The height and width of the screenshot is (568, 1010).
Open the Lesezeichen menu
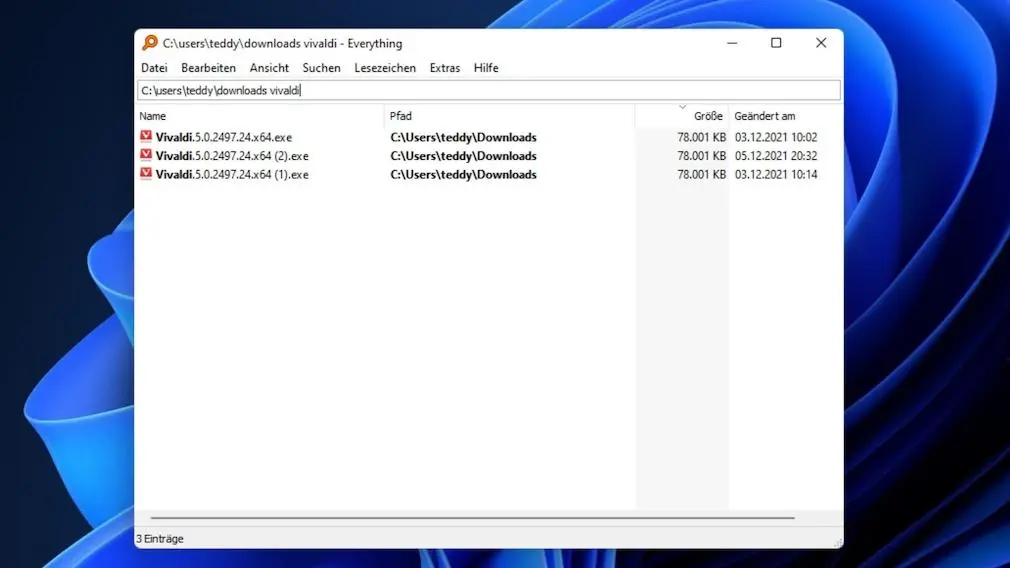385,68
